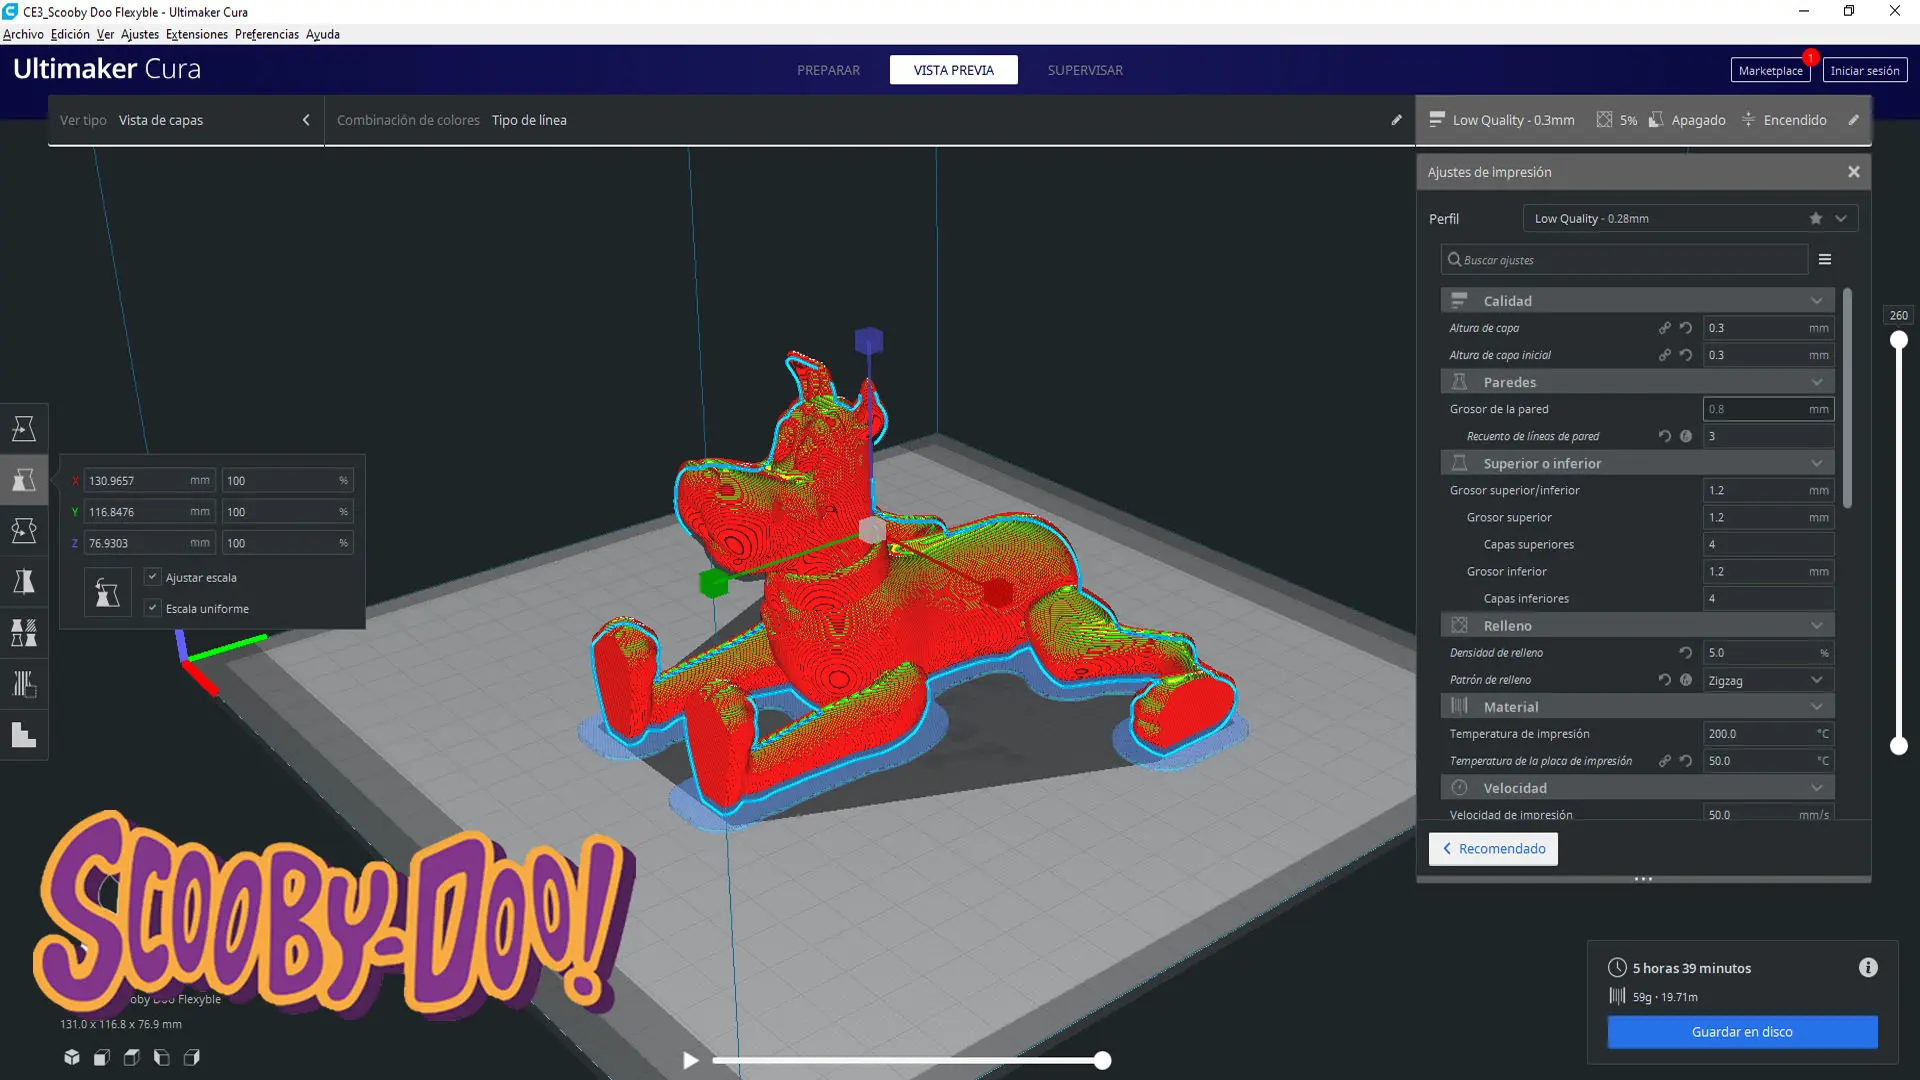Click Temperatura de impresión value field

[x=1768, y=734]
